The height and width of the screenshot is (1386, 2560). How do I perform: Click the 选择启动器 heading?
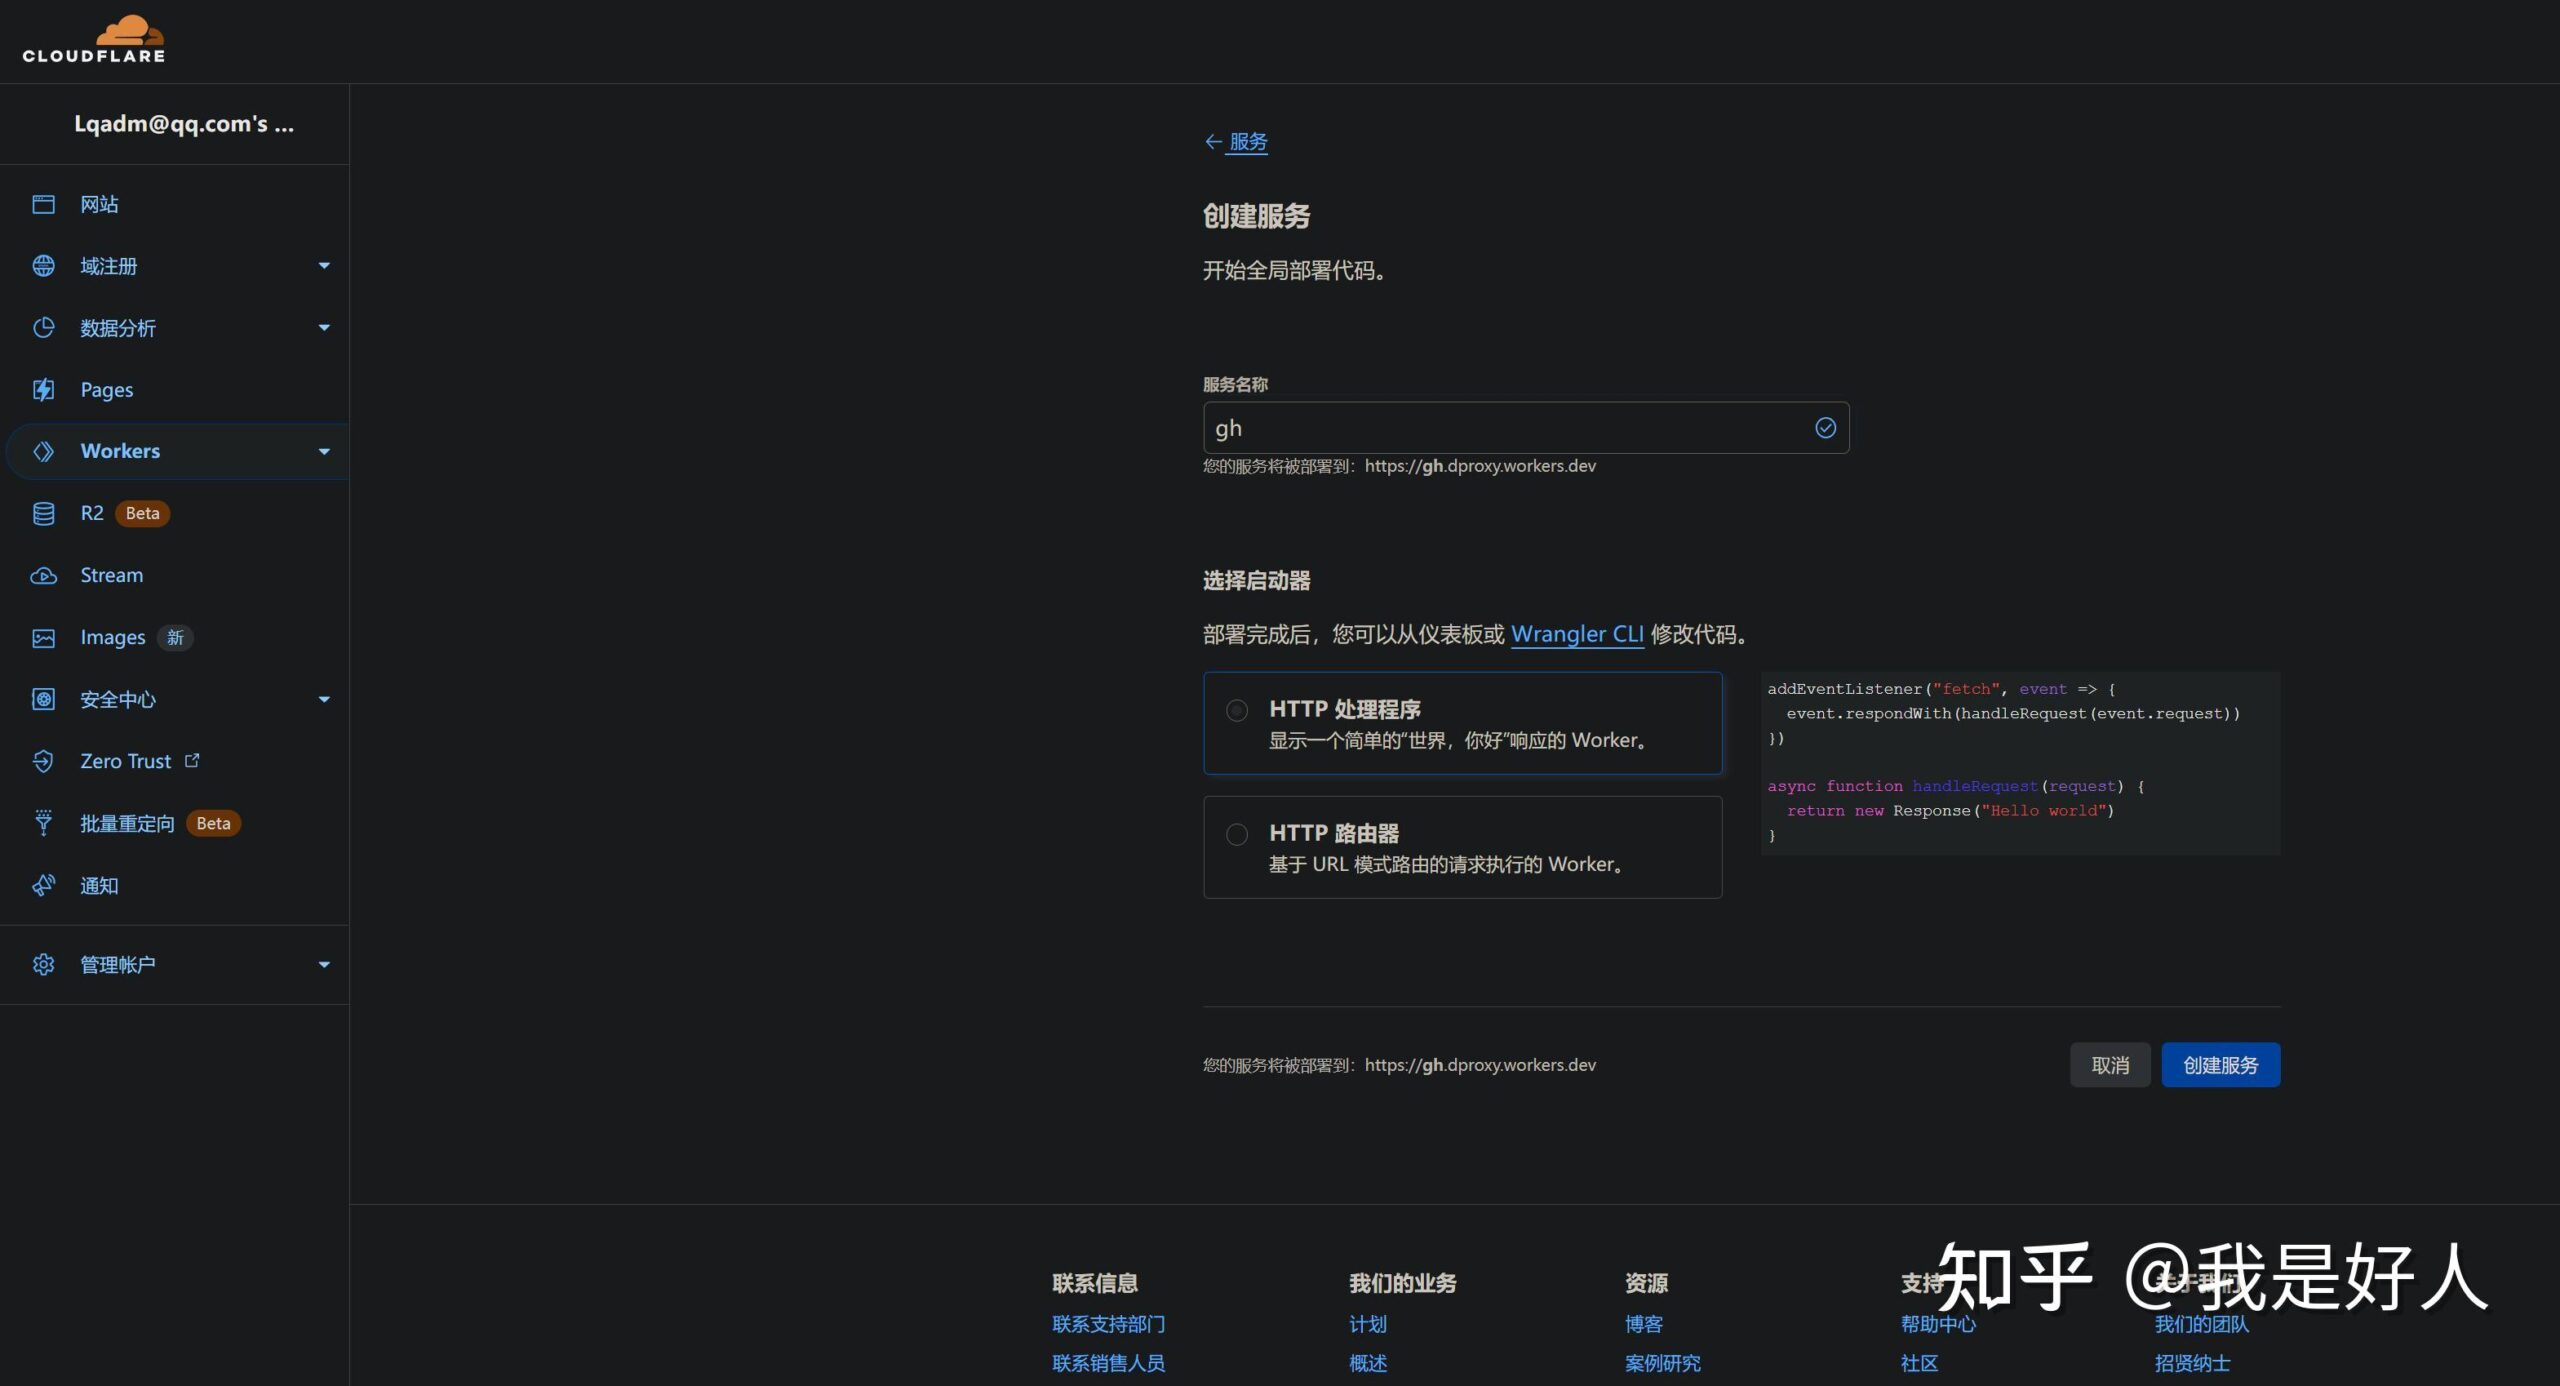(x=1256, y=580)
